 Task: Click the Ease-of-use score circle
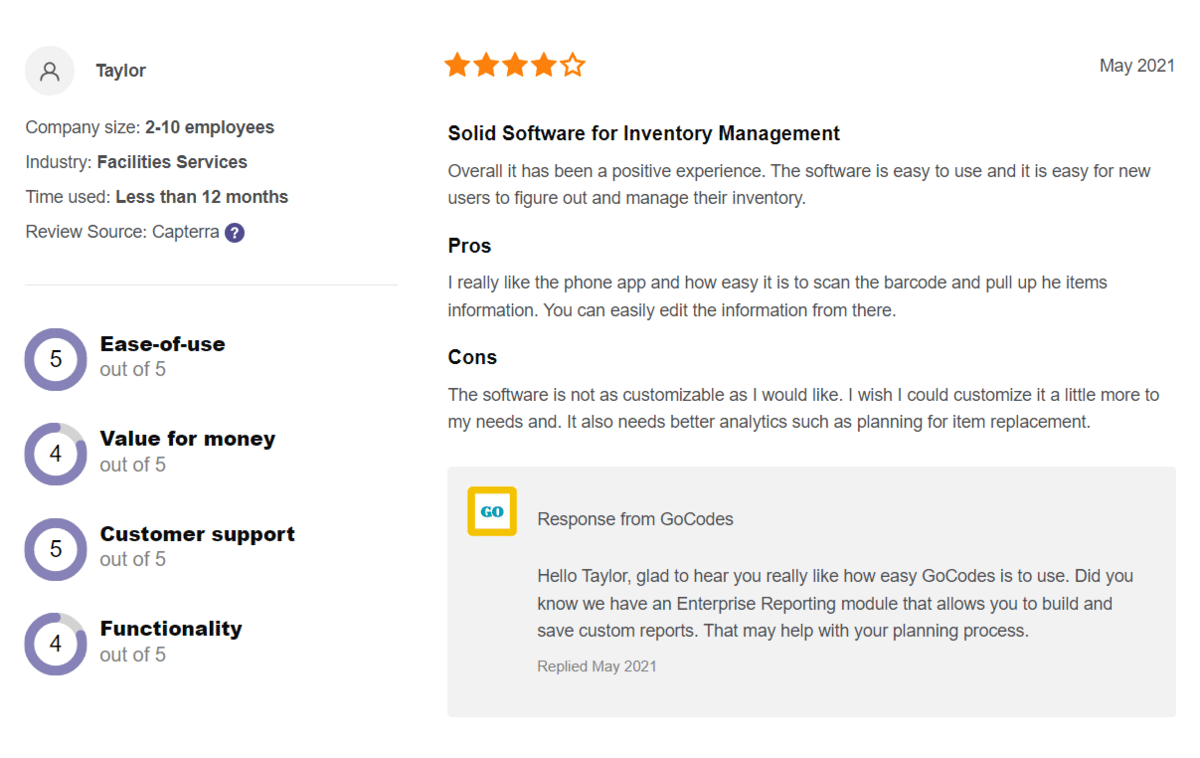point(56,359)
